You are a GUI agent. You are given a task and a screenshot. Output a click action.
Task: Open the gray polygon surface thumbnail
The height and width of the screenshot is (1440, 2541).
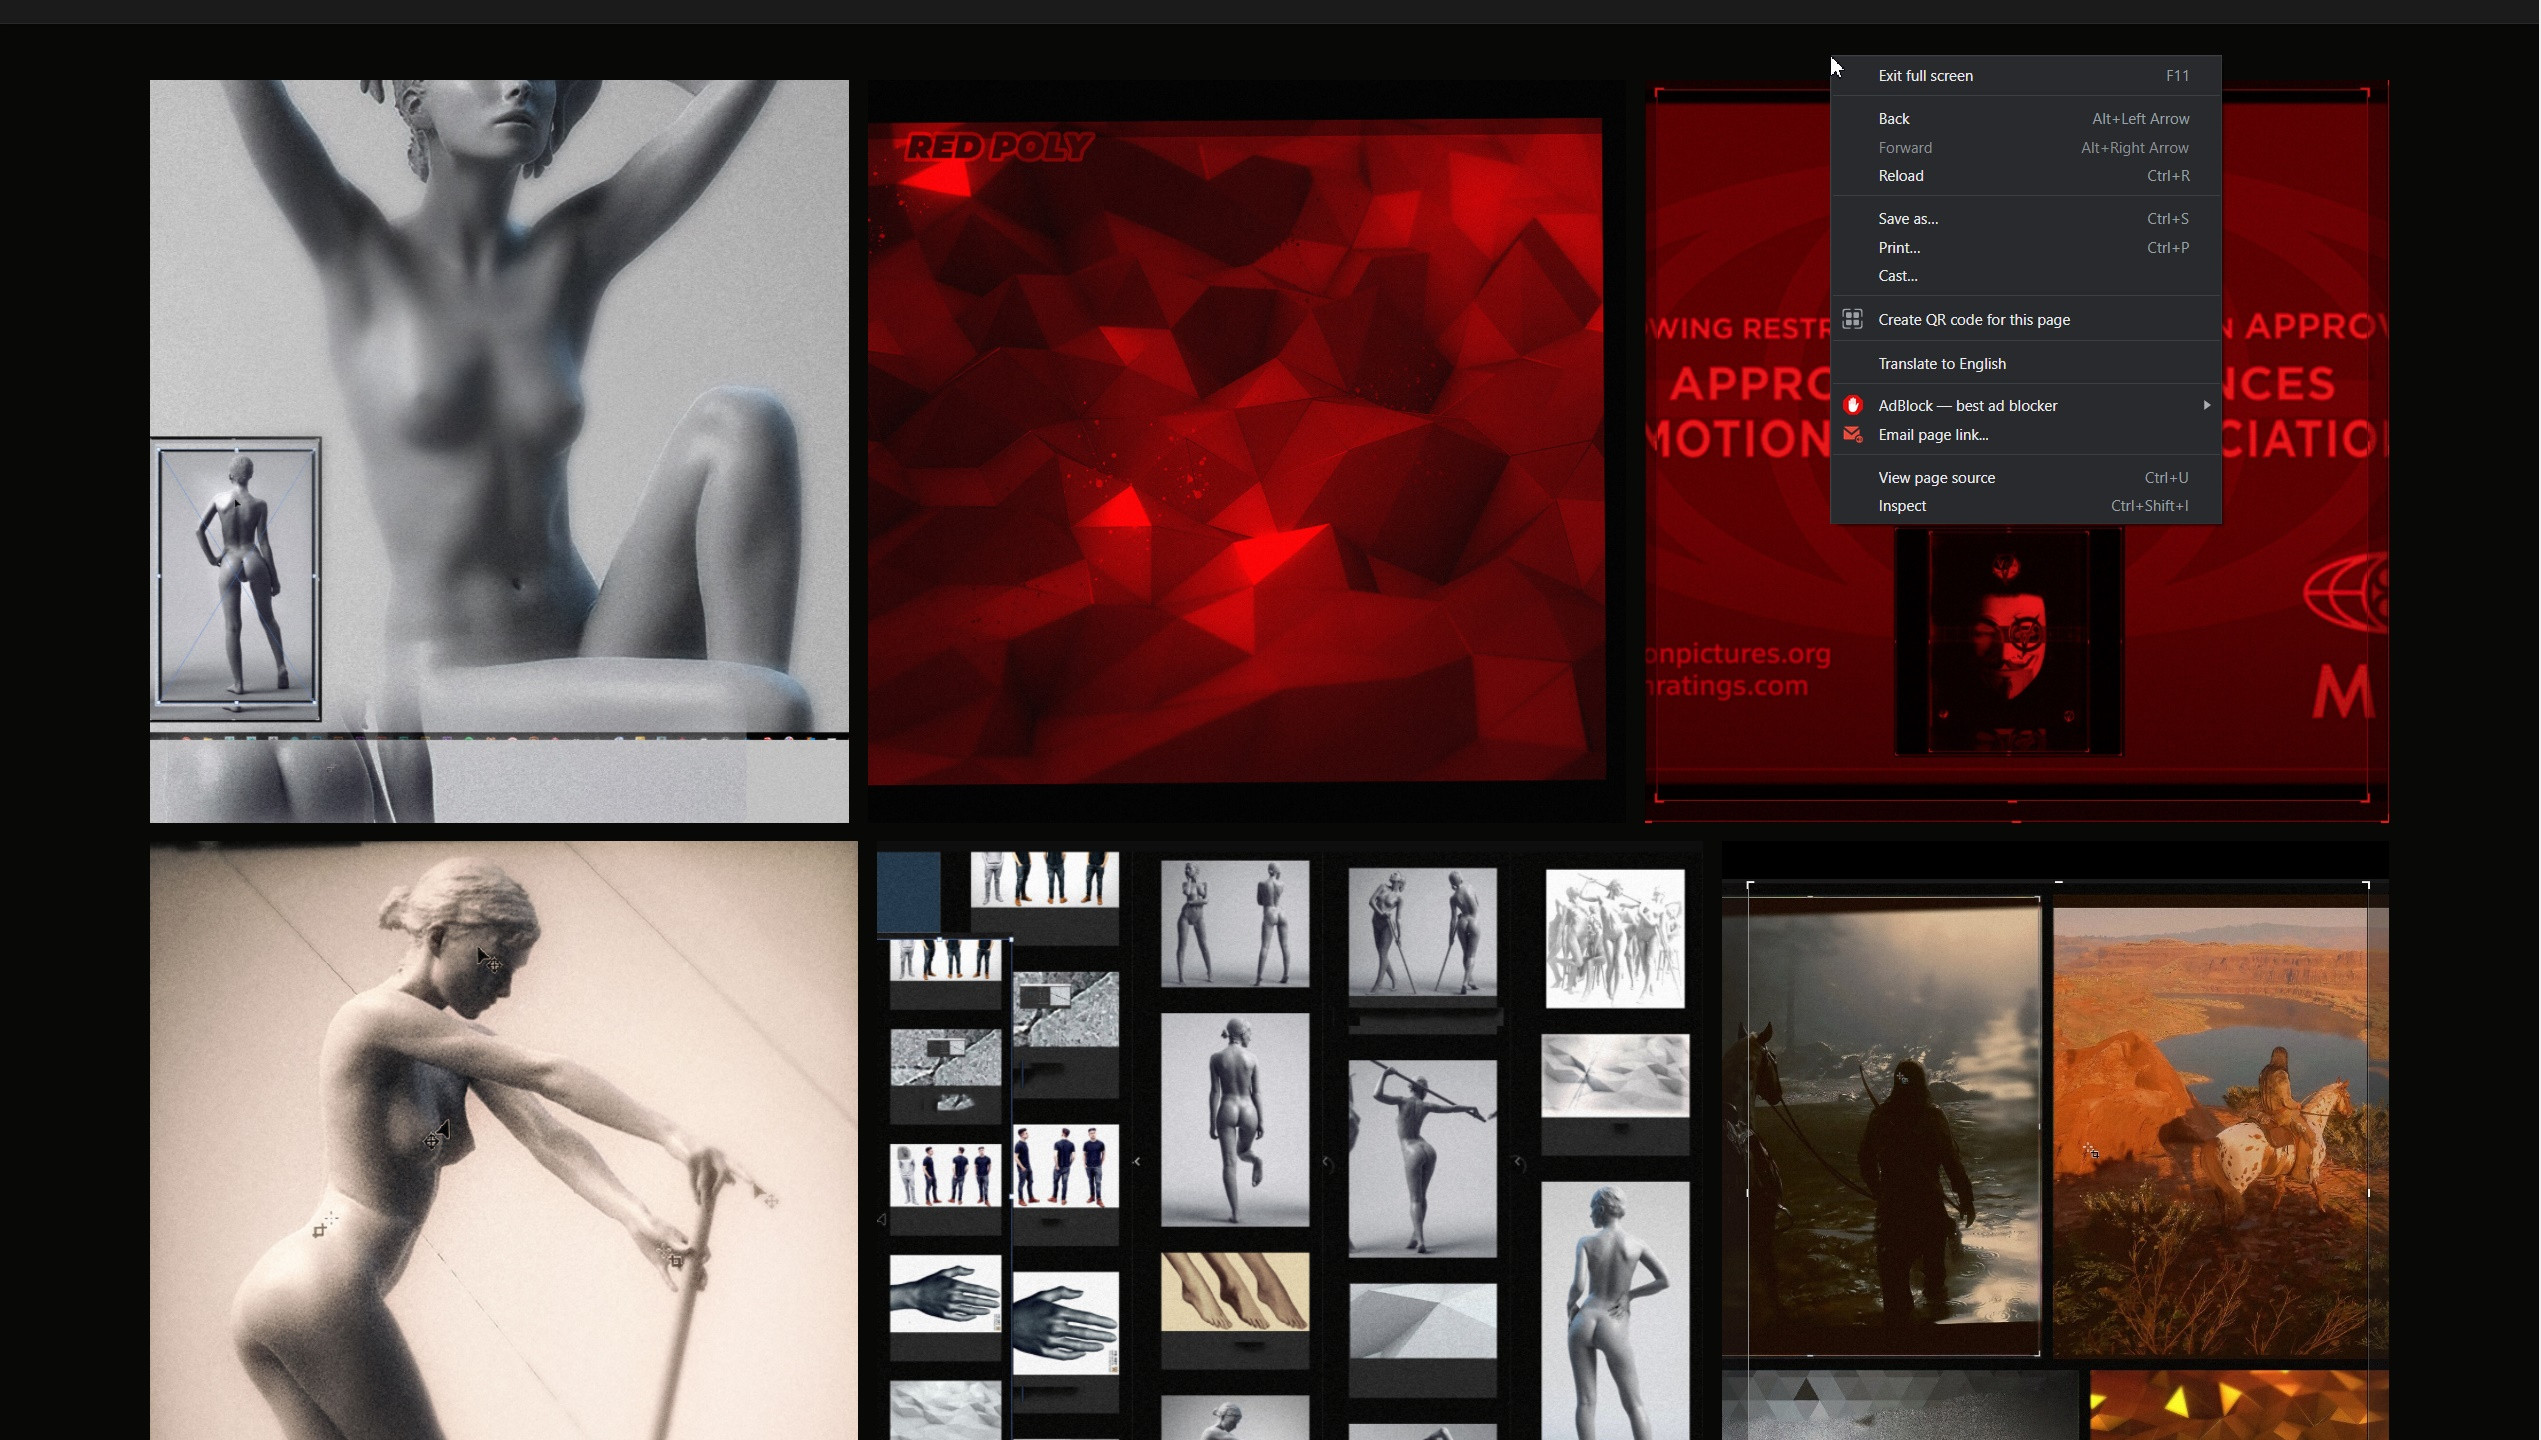pyautogui.click(x=1422, y=1321)
